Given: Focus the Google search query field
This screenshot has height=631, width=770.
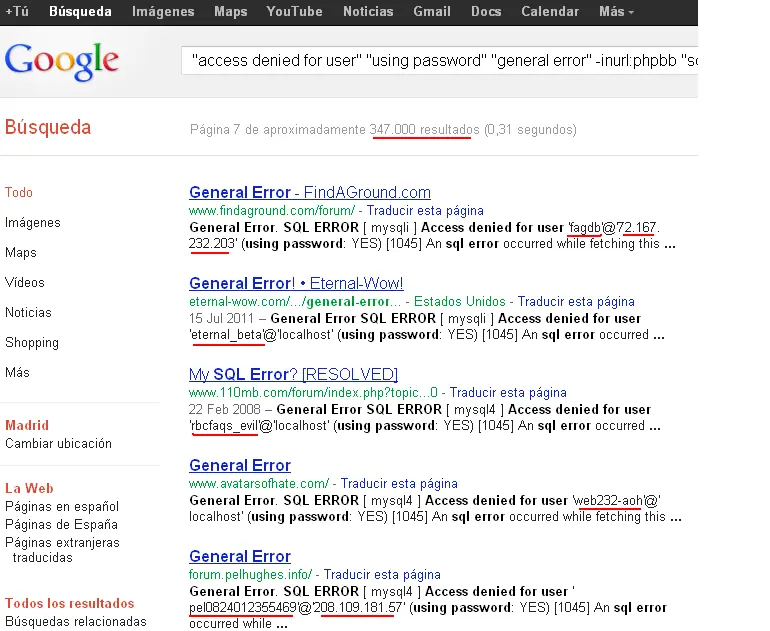Looking at the screenshot, I should (x=440, y=60).
